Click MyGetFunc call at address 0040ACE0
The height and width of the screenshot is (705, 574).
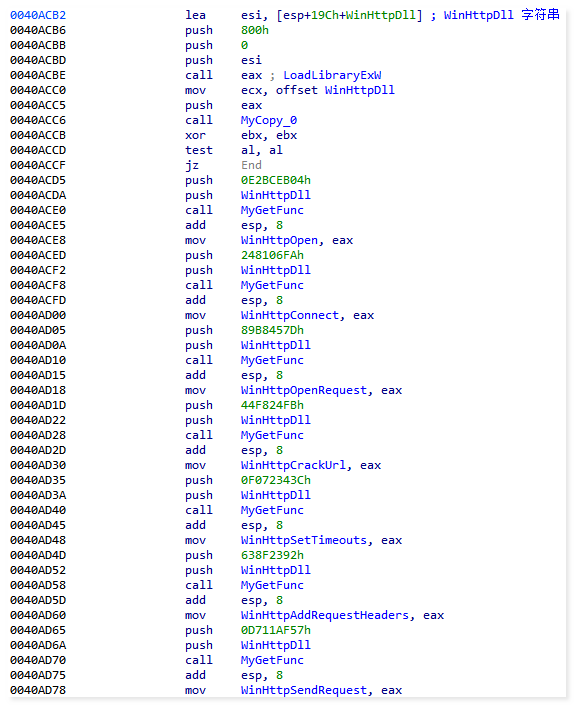tap(272, 210)
